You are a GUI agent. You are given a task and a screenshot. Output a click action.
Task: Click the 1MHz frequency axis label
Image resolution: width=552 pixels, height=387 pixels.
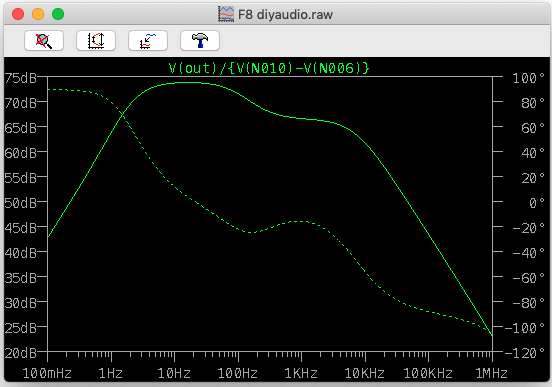click(x=491, y=373)
